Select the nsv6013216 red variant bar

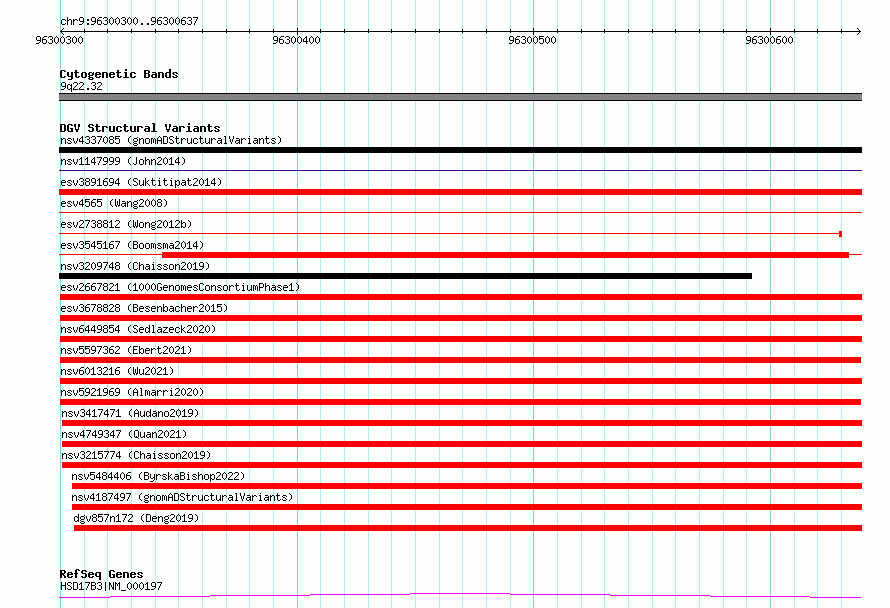click(x=460, y=381)
